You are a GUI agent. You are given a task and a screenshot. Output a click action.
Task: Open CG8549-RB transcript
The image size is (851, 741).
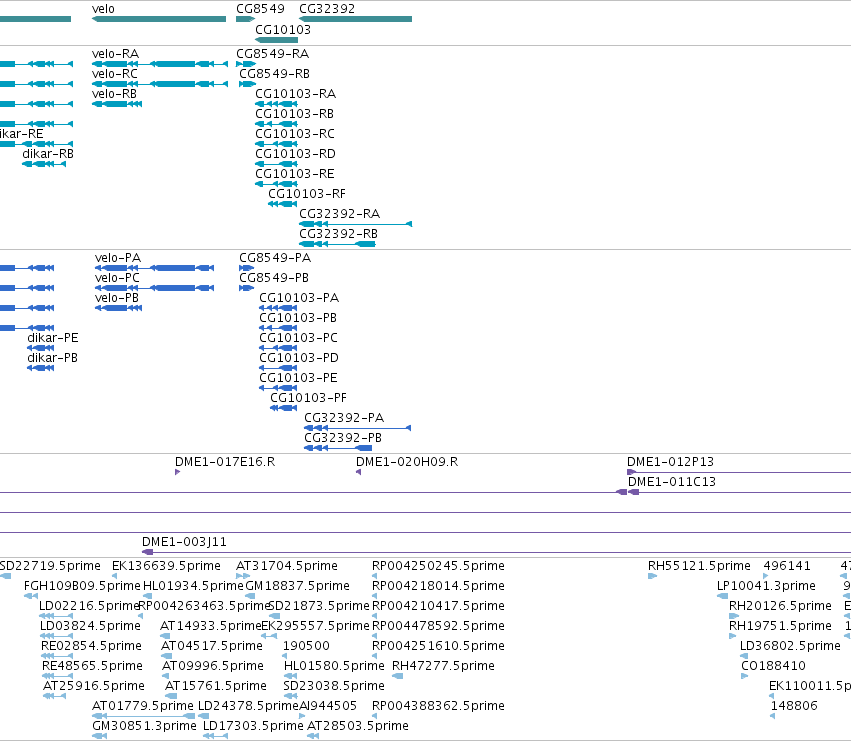click(247, 84)
